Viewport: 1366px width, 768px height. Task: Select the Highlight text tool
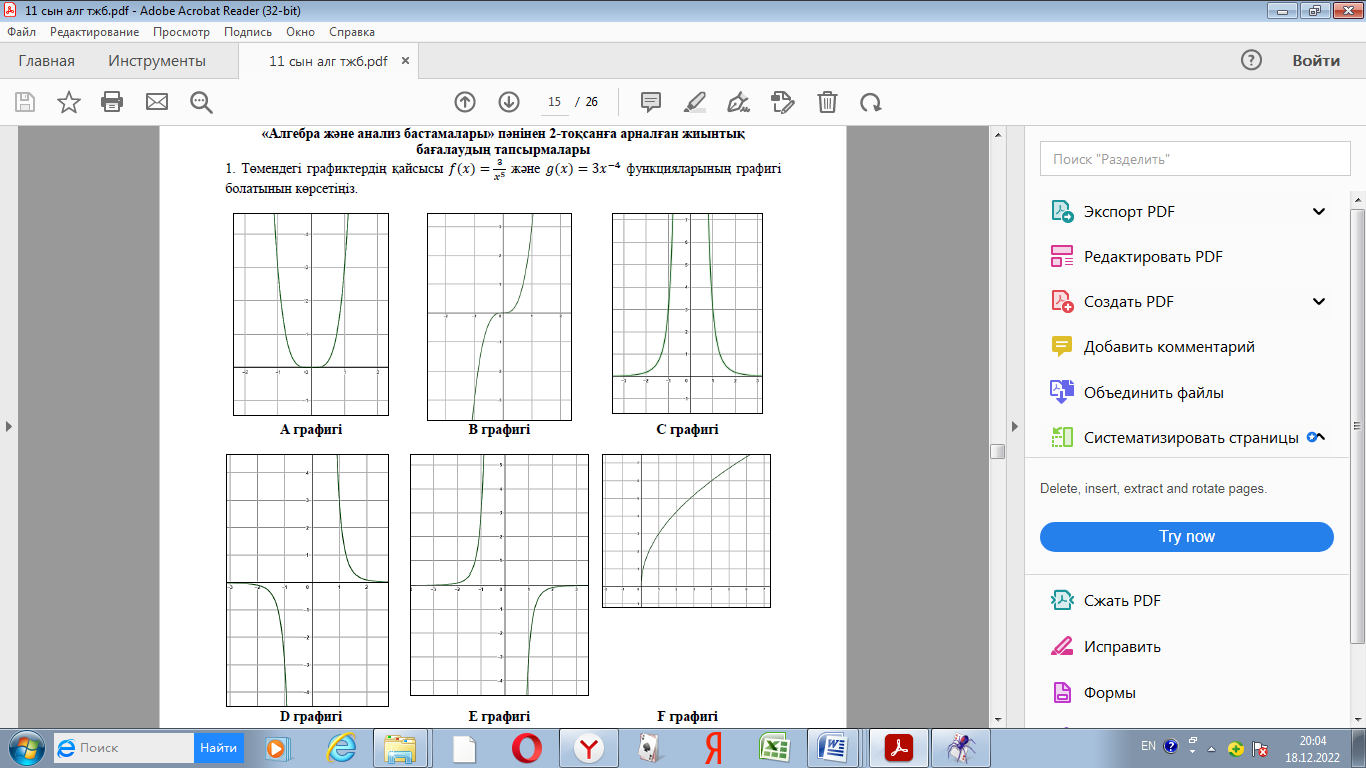(x=695, y=101)
